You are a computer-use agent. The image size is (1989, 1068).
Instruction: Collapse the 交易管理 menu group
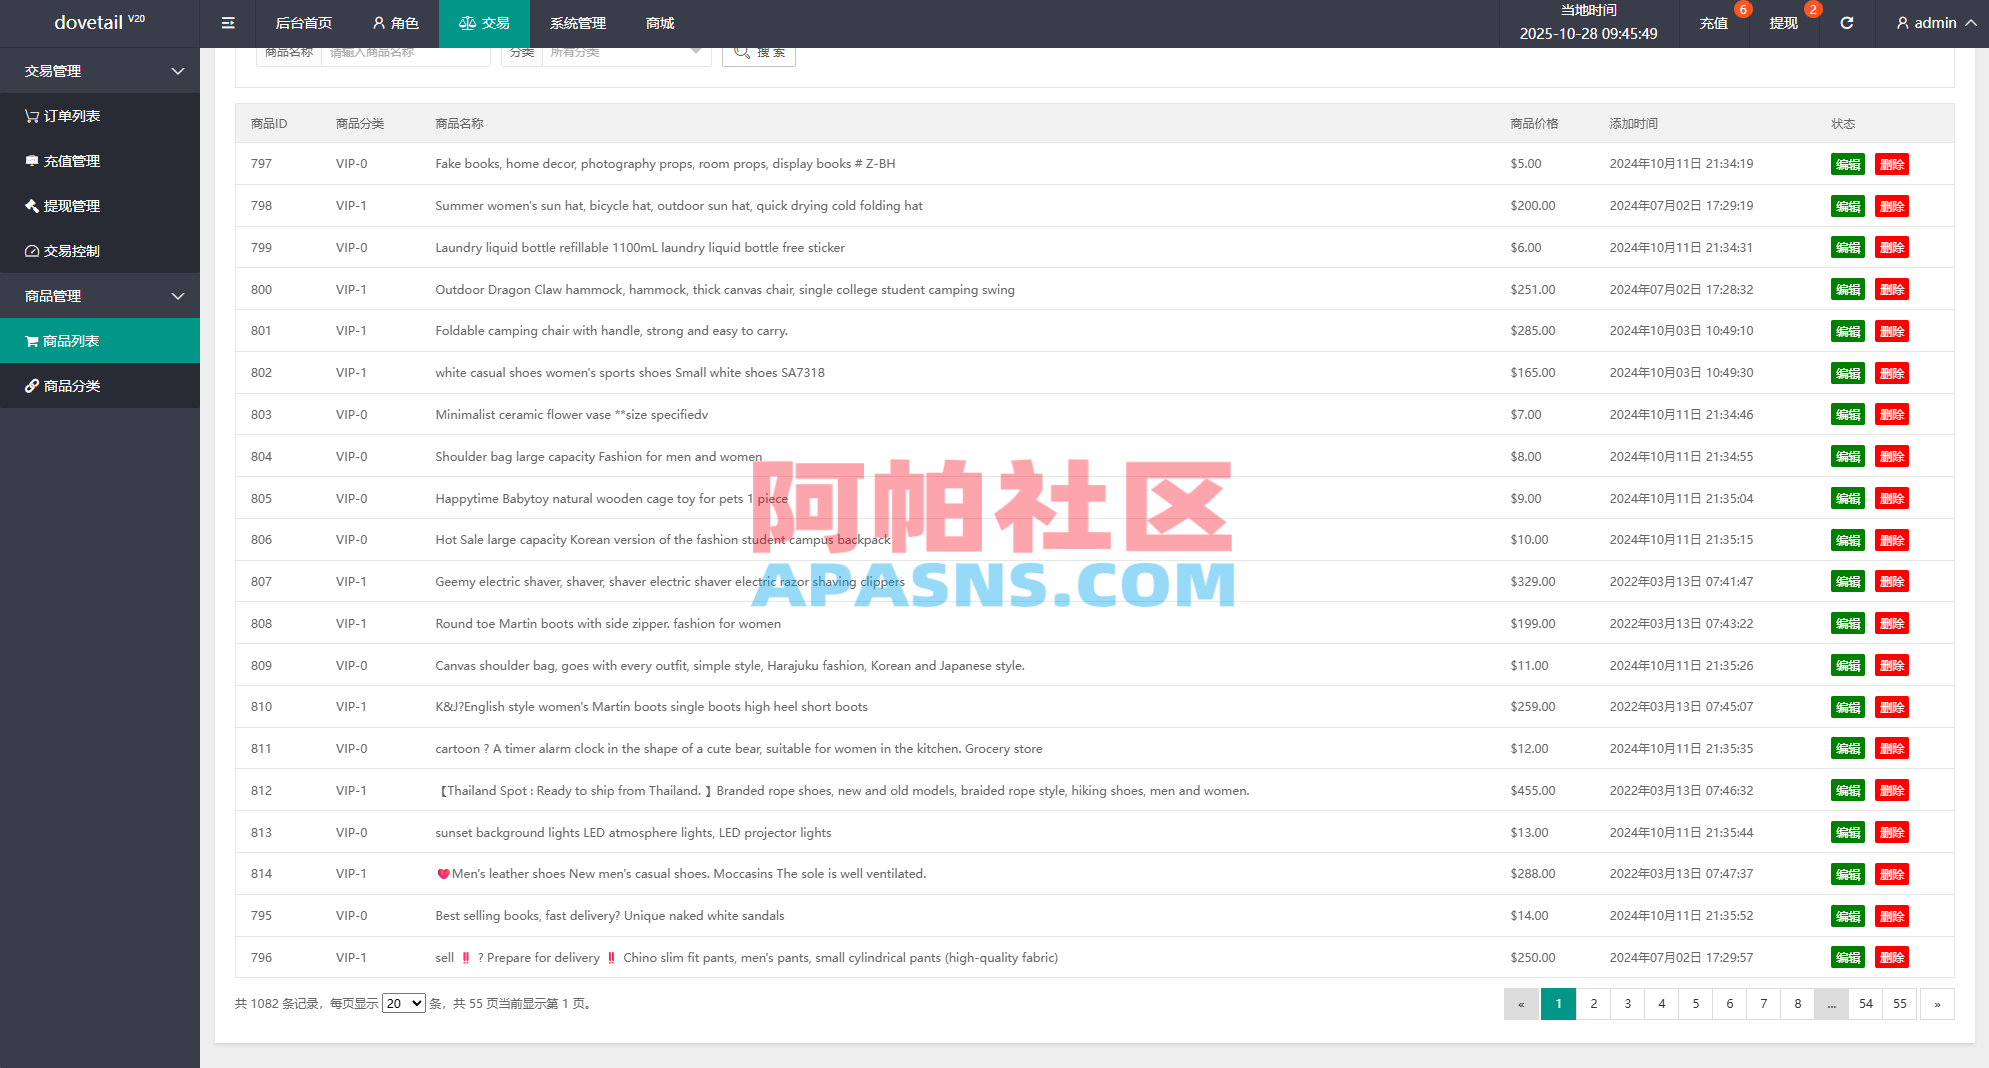pyautogui.click(x=100, y=71)
